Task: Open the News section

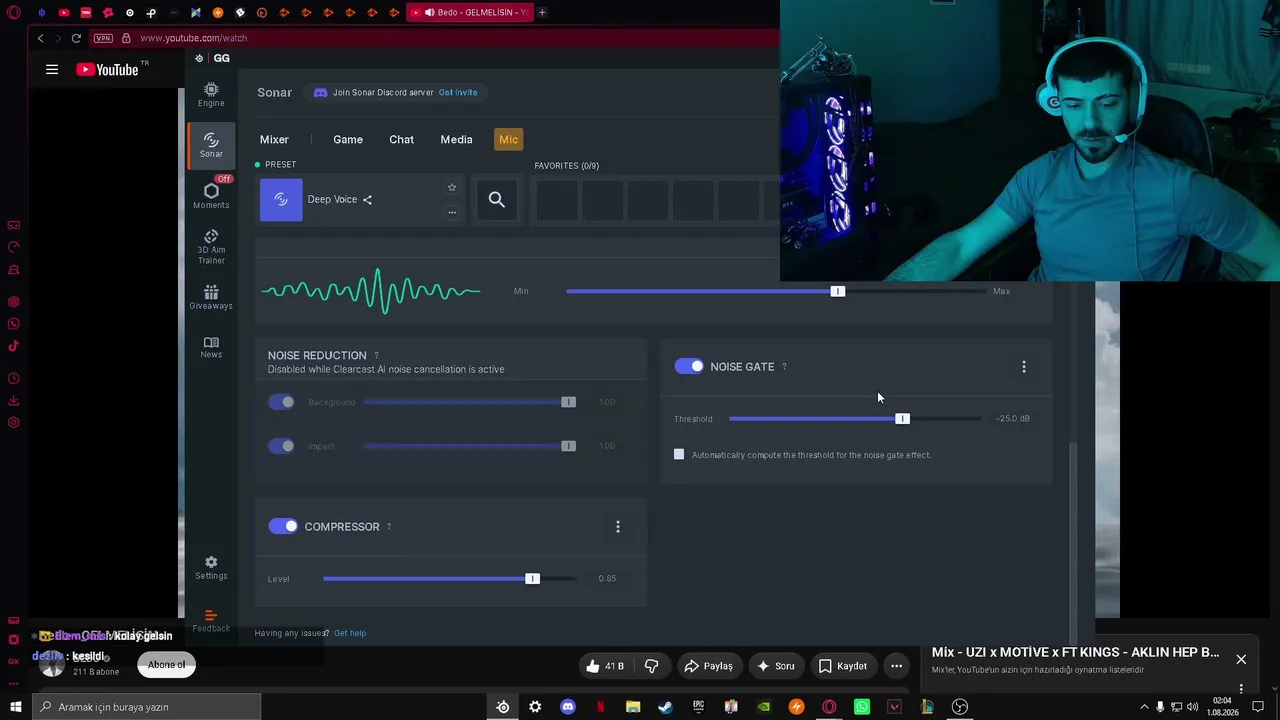Action: tap(211, 347)
